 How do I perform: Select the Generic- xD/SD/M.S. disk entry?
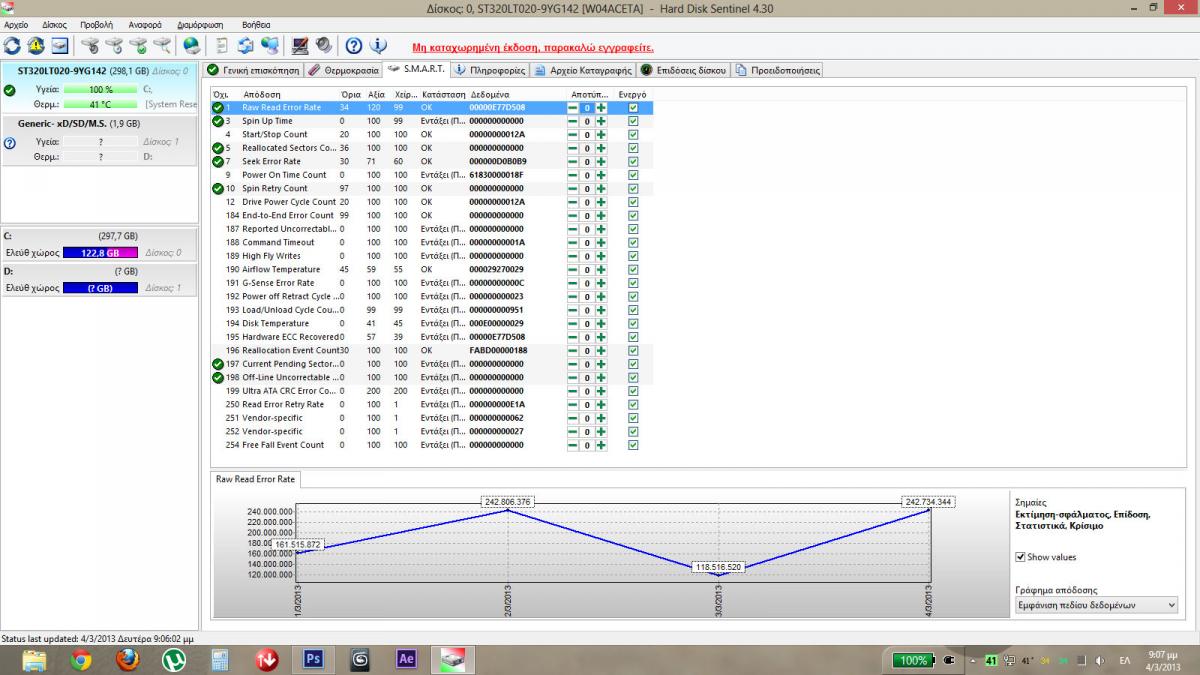pyautogui.click(x=98, y=142)
